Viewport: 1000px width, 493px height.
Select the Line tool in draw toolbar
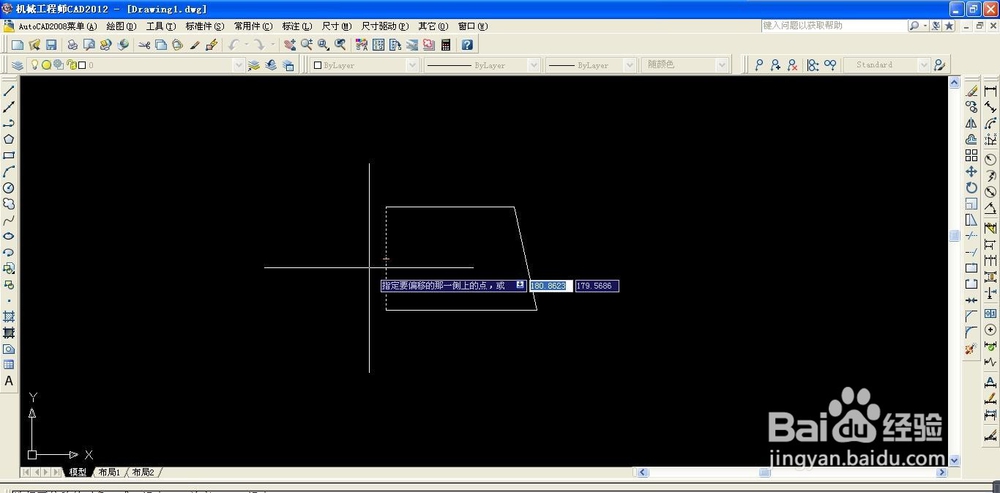click(x=9, y=91)
